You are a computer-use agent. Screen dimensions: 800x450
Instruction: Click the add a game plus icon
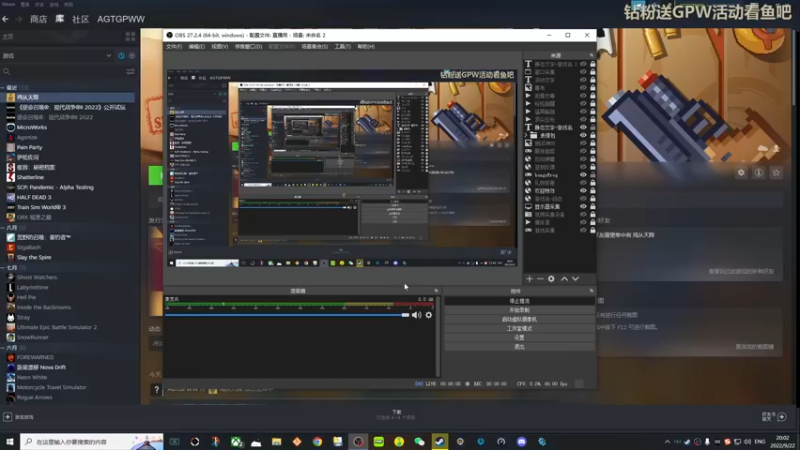coord(7,417)
